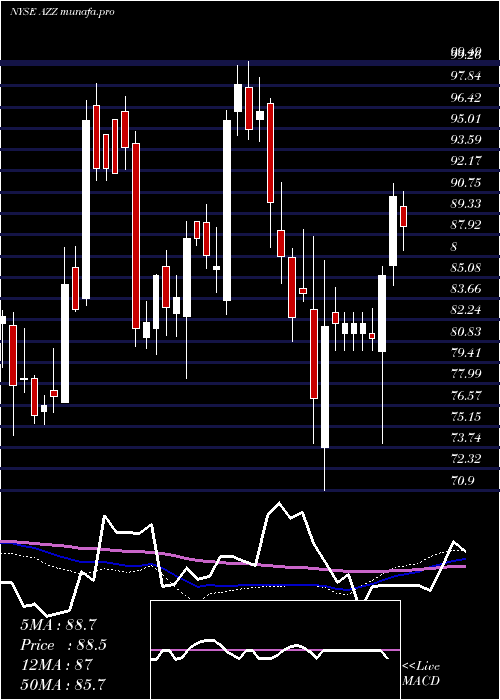The image size is (500, 700).
Task: Click the 93.59 price axis label
Action: [466, 140]
